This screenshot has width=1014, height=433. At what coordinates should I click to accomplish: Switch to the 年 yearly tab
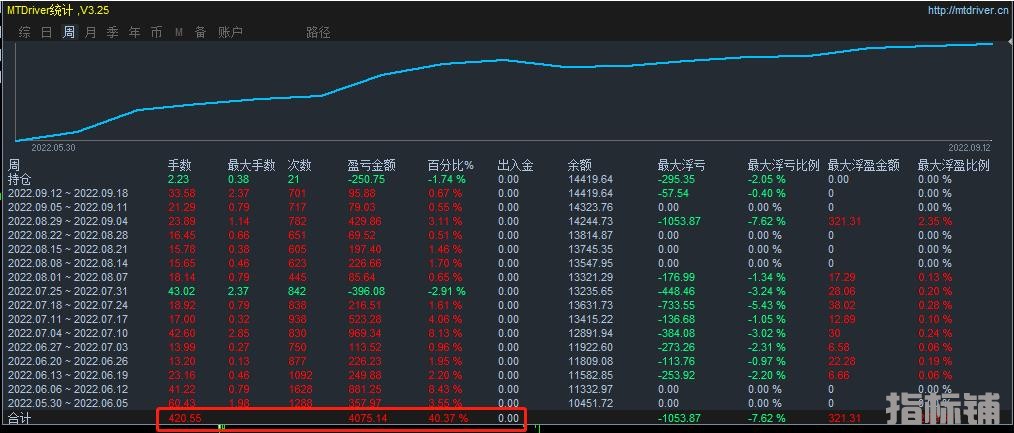[x=135, y=32]
